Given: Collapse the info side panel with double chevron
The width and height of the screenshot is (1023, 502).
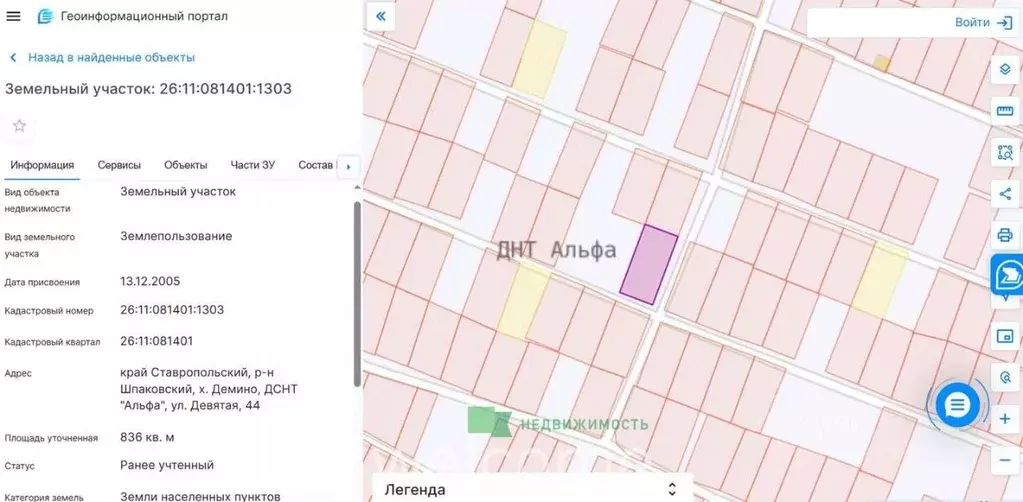Looking at the screenshot, I should [x=381, y=16].
